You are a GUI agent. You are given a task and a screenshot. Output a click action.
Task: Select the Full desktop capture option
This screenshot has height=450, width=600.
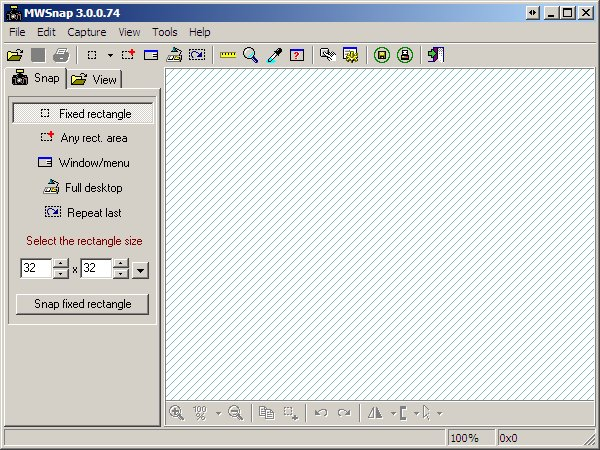pyautogui.click(x=83, y=188)
